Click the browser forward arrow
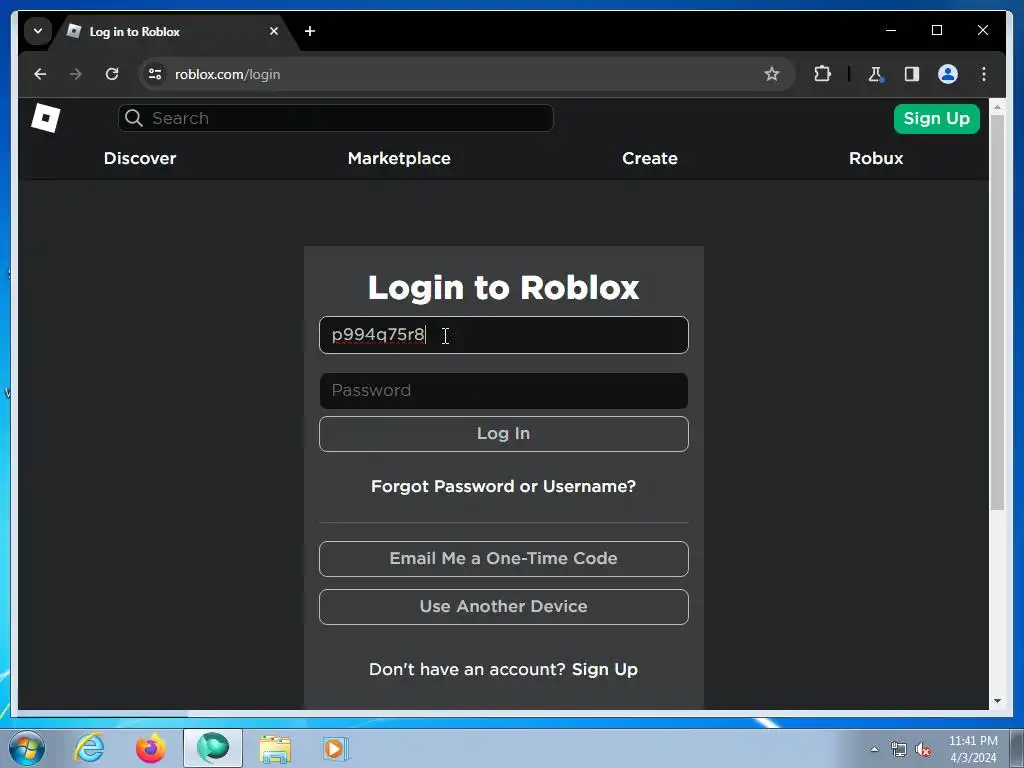This screenshot has height=768, width=1024. pos(76,74)
